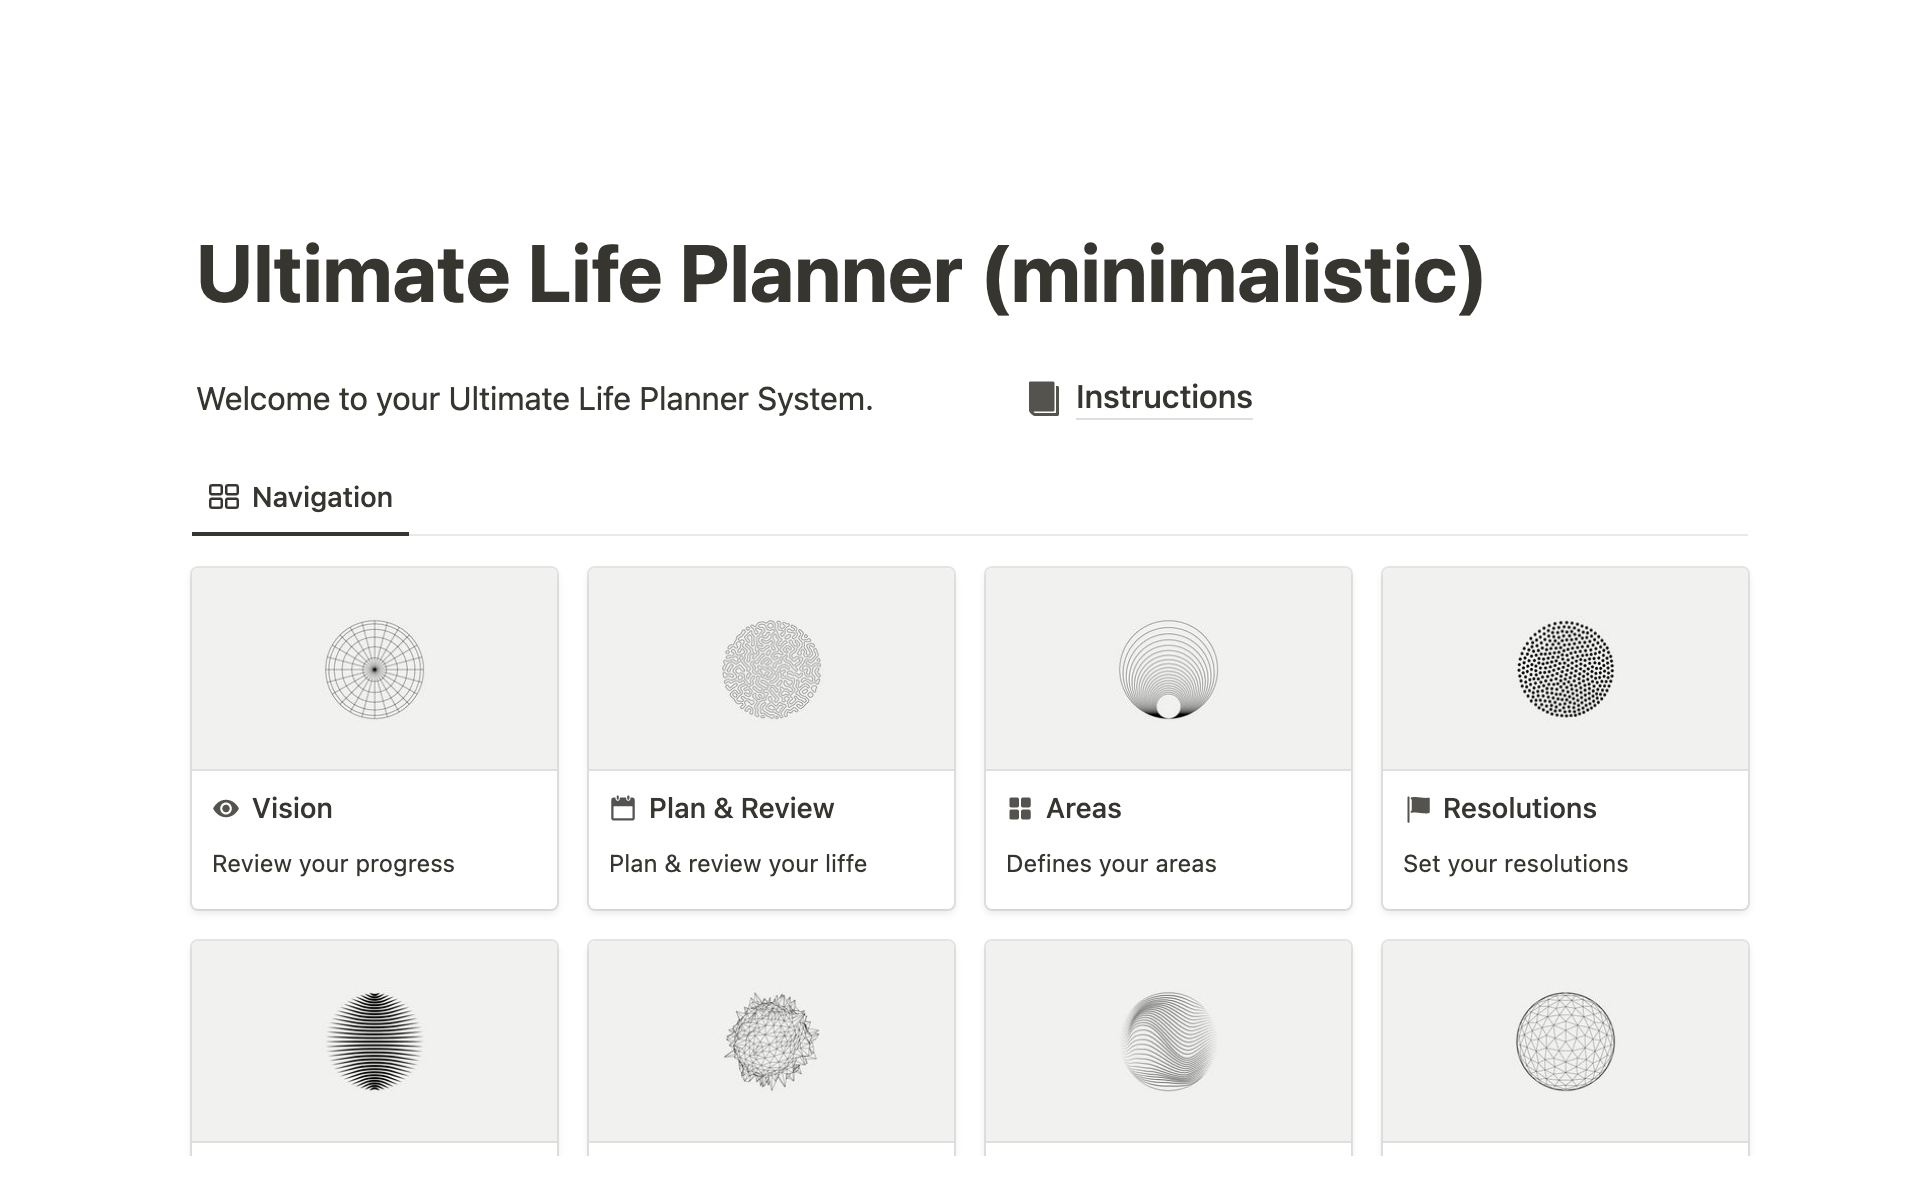Open the Areas card
Viewport: 1920px width, 1200px height.
[1083, 808]
